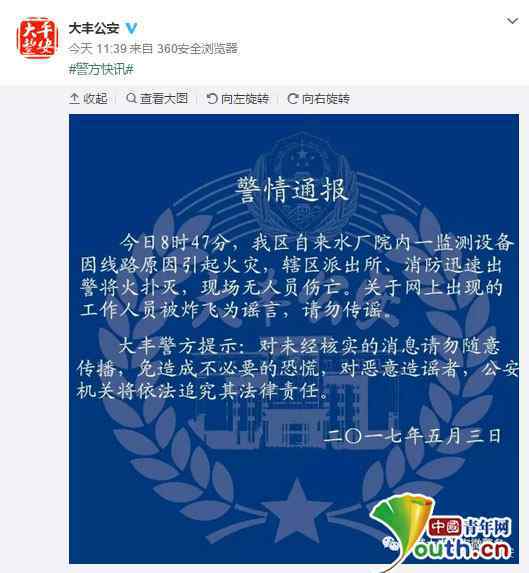Open the 大丰公安 account name
Screen dimensions: 529x573
click(x=94, y=28)
